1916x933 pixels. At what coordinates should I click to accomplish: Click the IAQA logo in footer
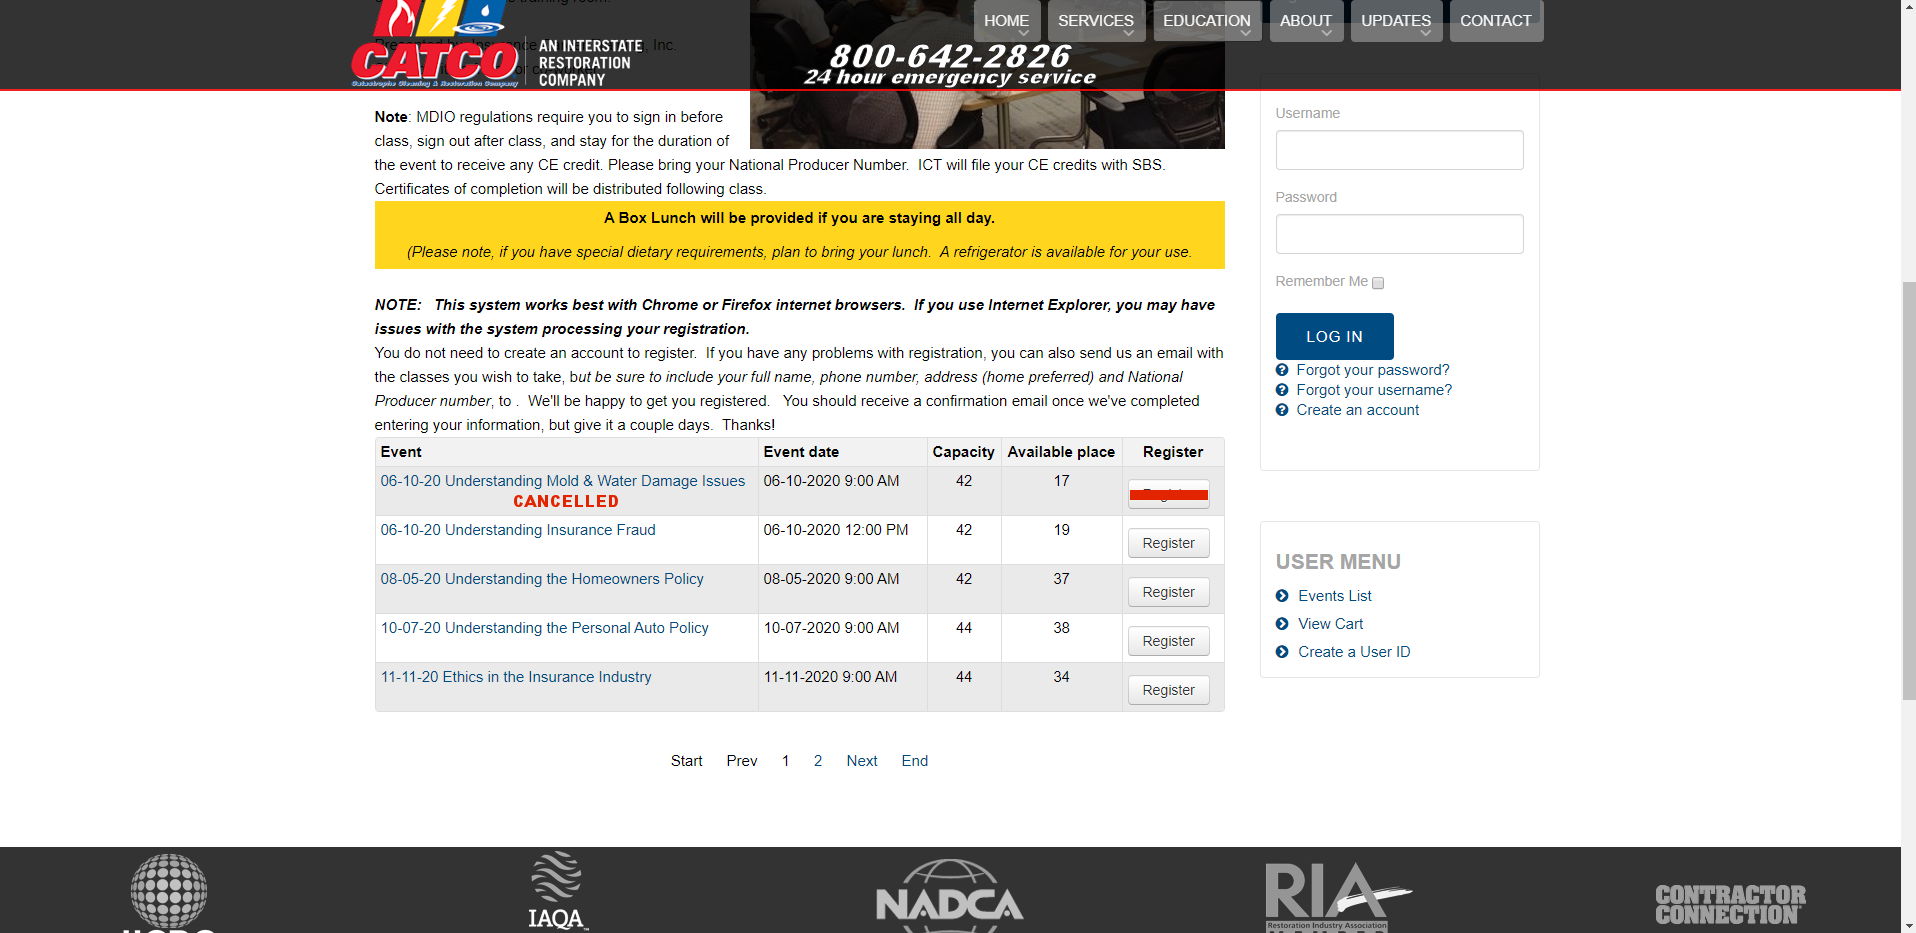click(556, 890)
